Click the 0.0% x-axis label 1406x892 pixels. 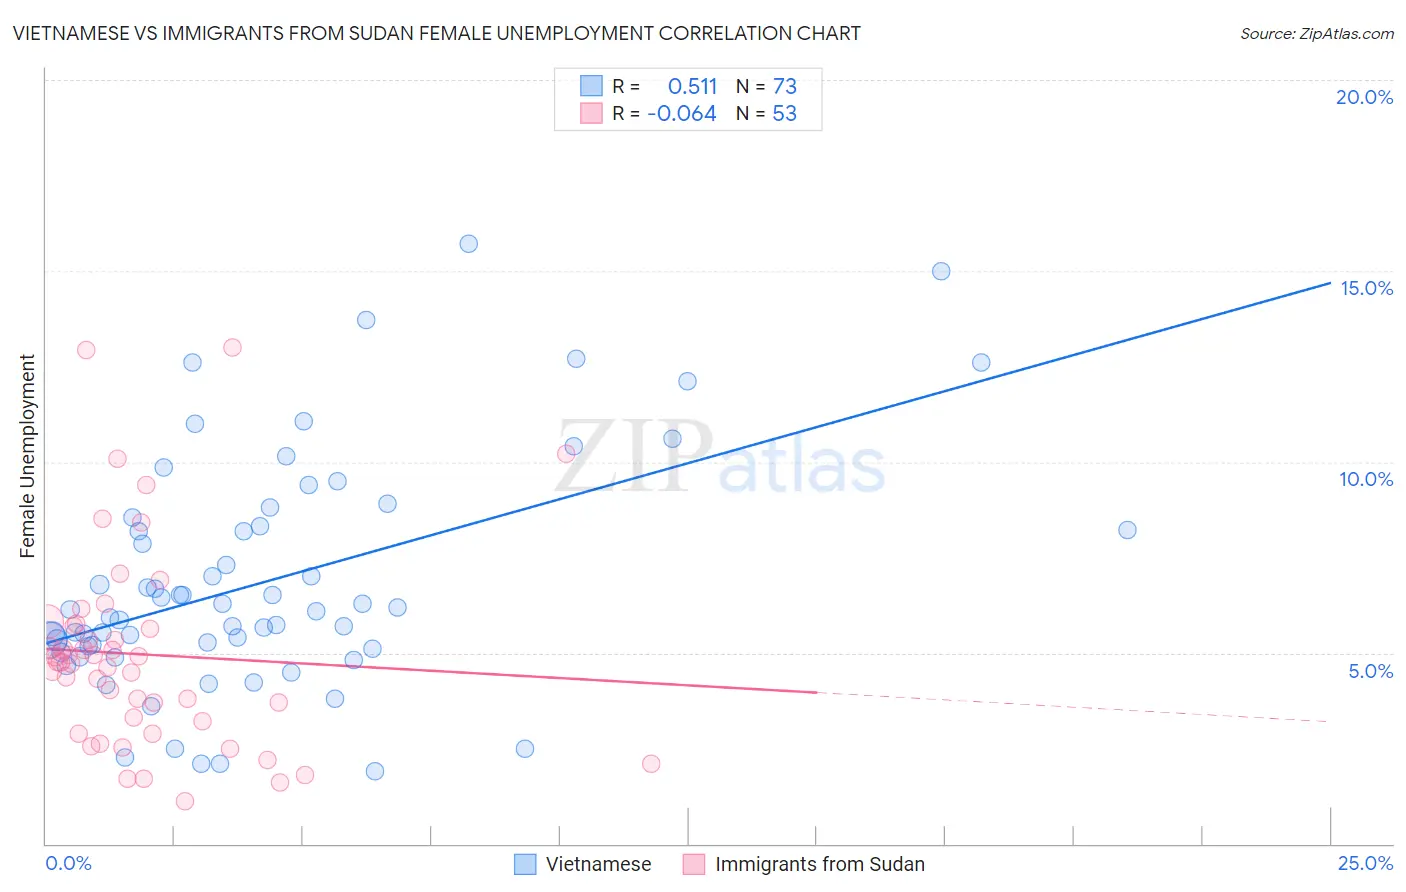[68, 863]
